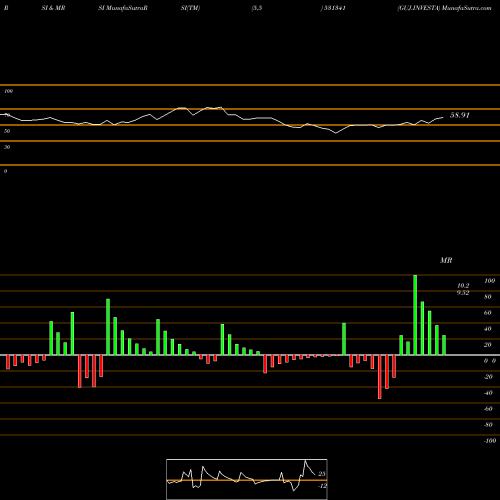
Task: Click the value 23 in mini chart
Action: pyautogui.click(x=322, y=474)
